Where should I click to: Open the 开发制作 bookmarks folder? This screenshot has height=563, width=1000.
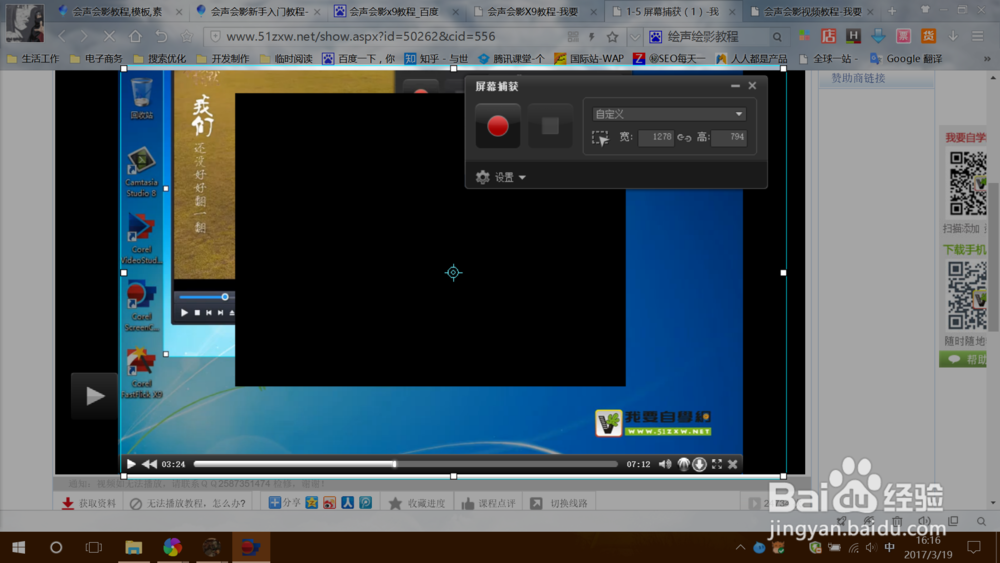pos(223,59)
